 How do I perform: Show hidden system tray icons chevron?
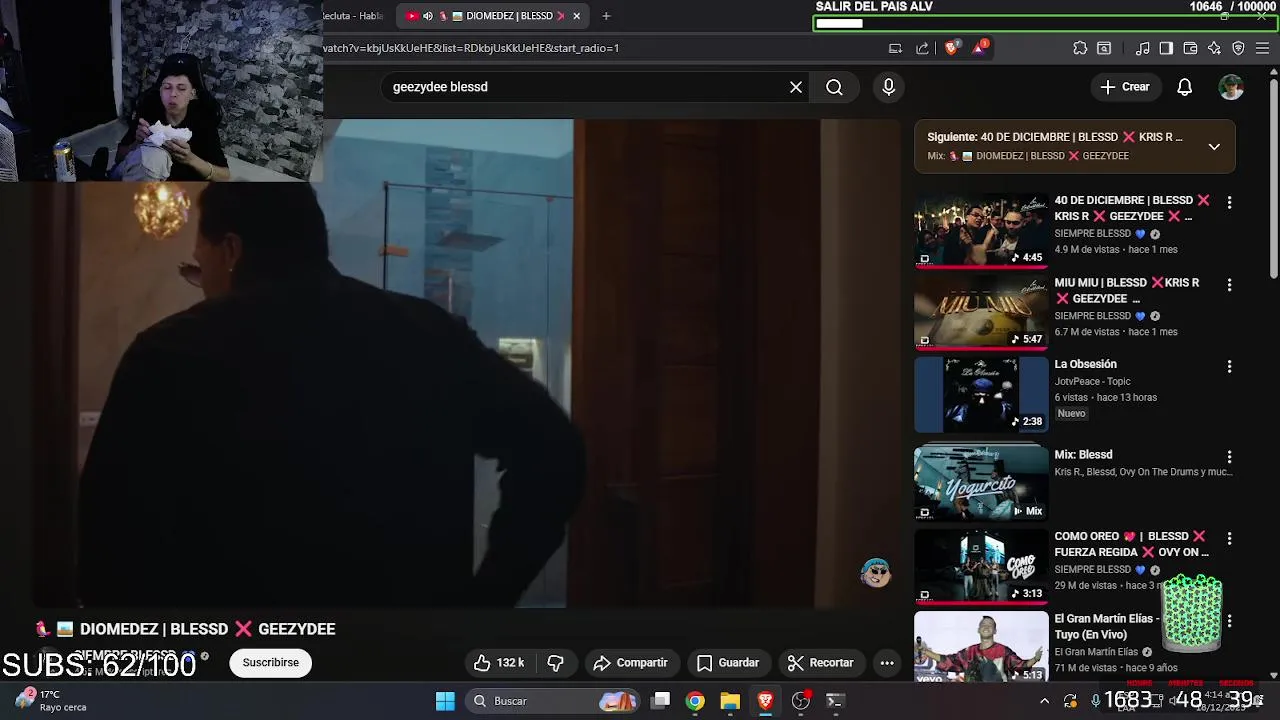pyautogui.click(x=1044, y=701)
